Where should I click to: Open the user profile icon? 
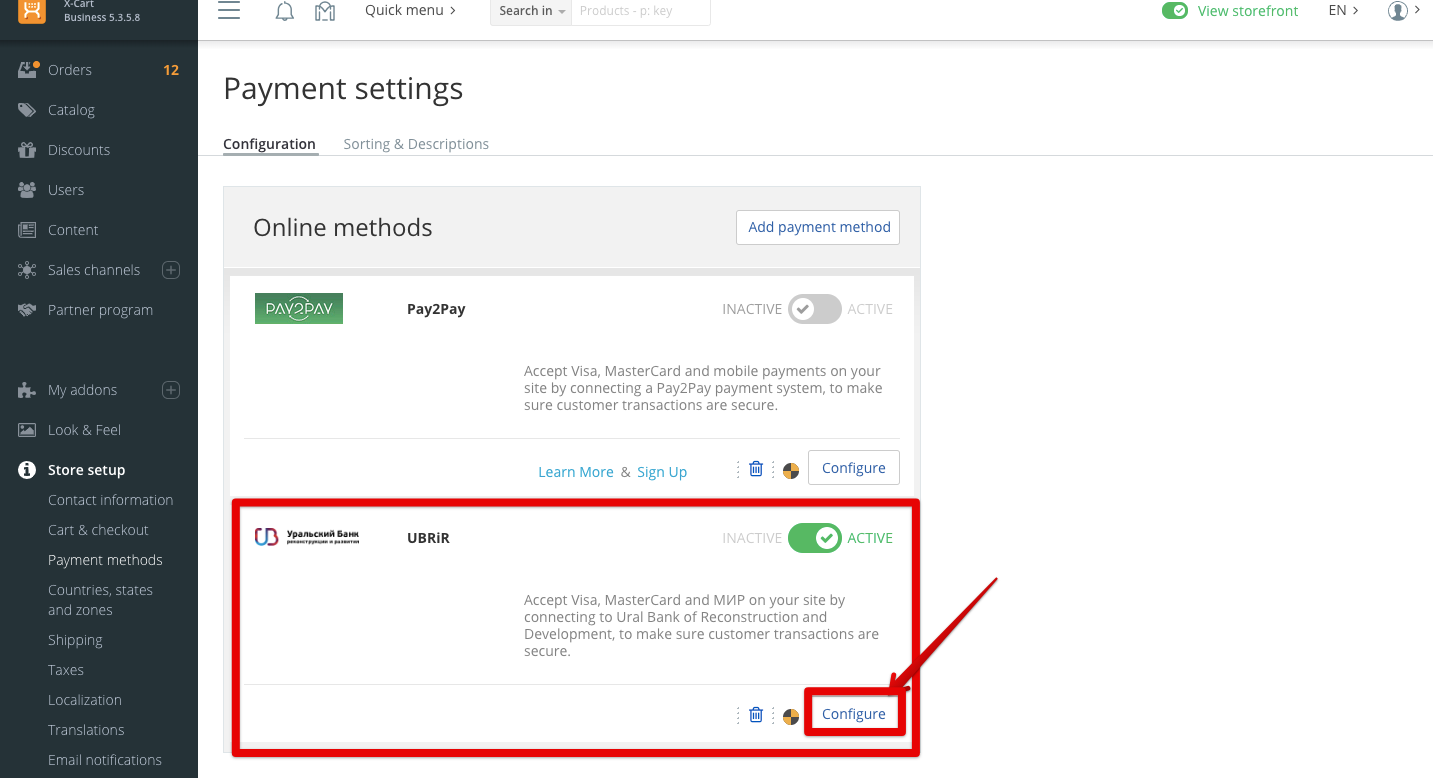[x=1397, y=11]
